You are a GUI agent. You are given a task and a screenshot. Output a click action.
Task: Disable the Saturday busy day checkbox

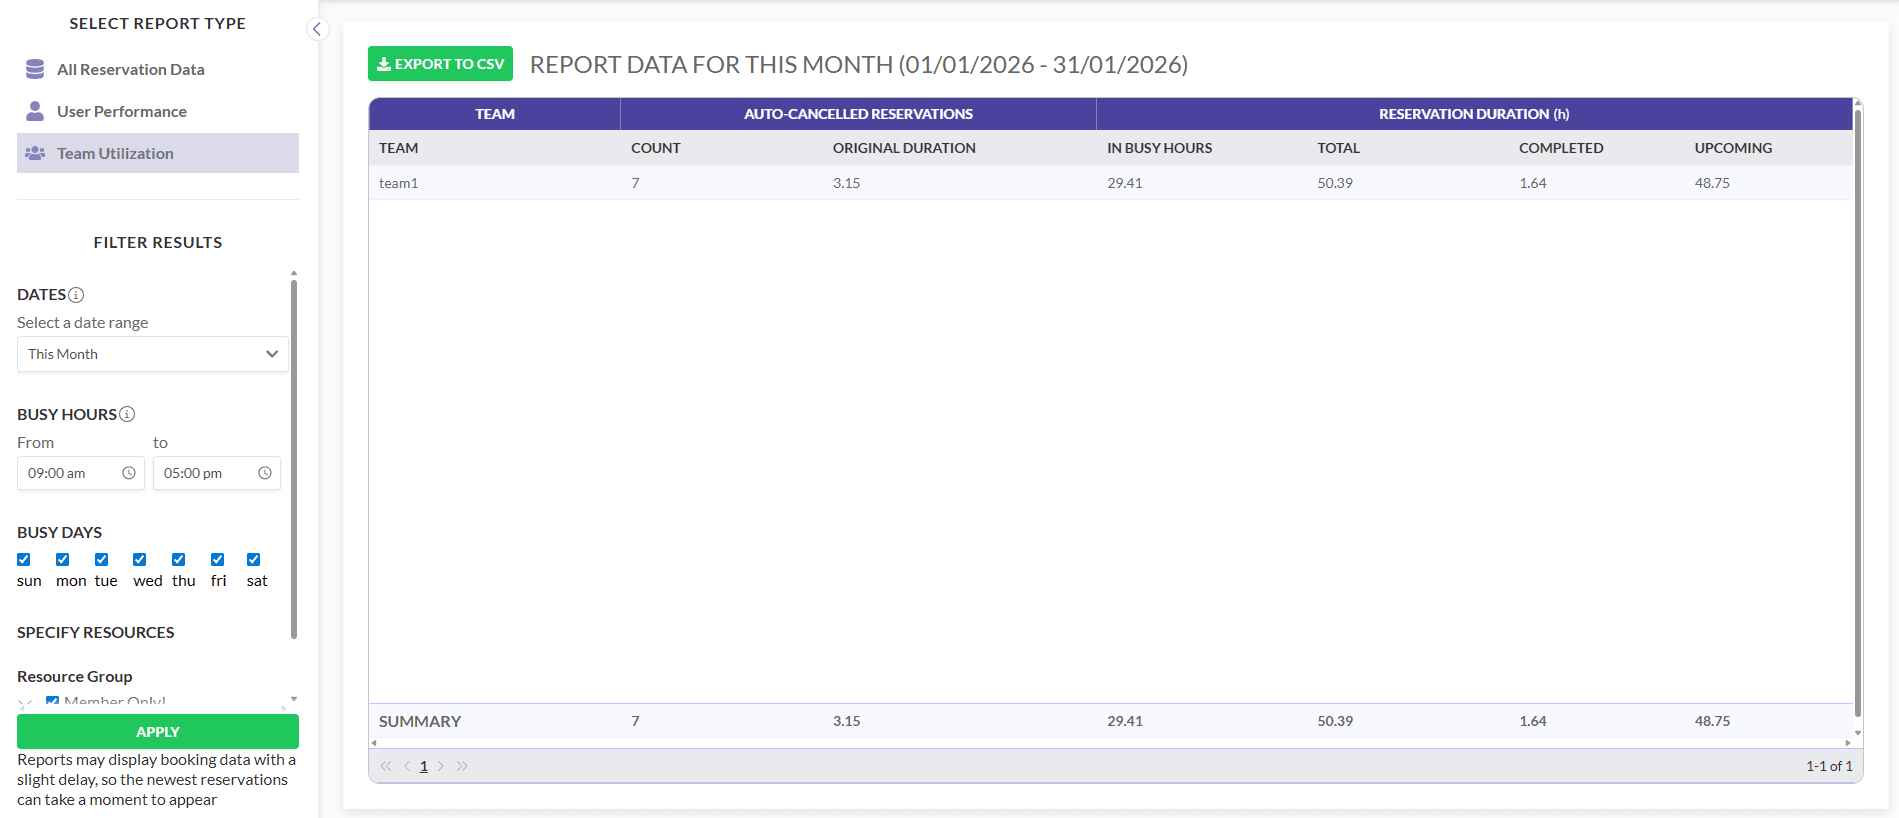(254, 560)
